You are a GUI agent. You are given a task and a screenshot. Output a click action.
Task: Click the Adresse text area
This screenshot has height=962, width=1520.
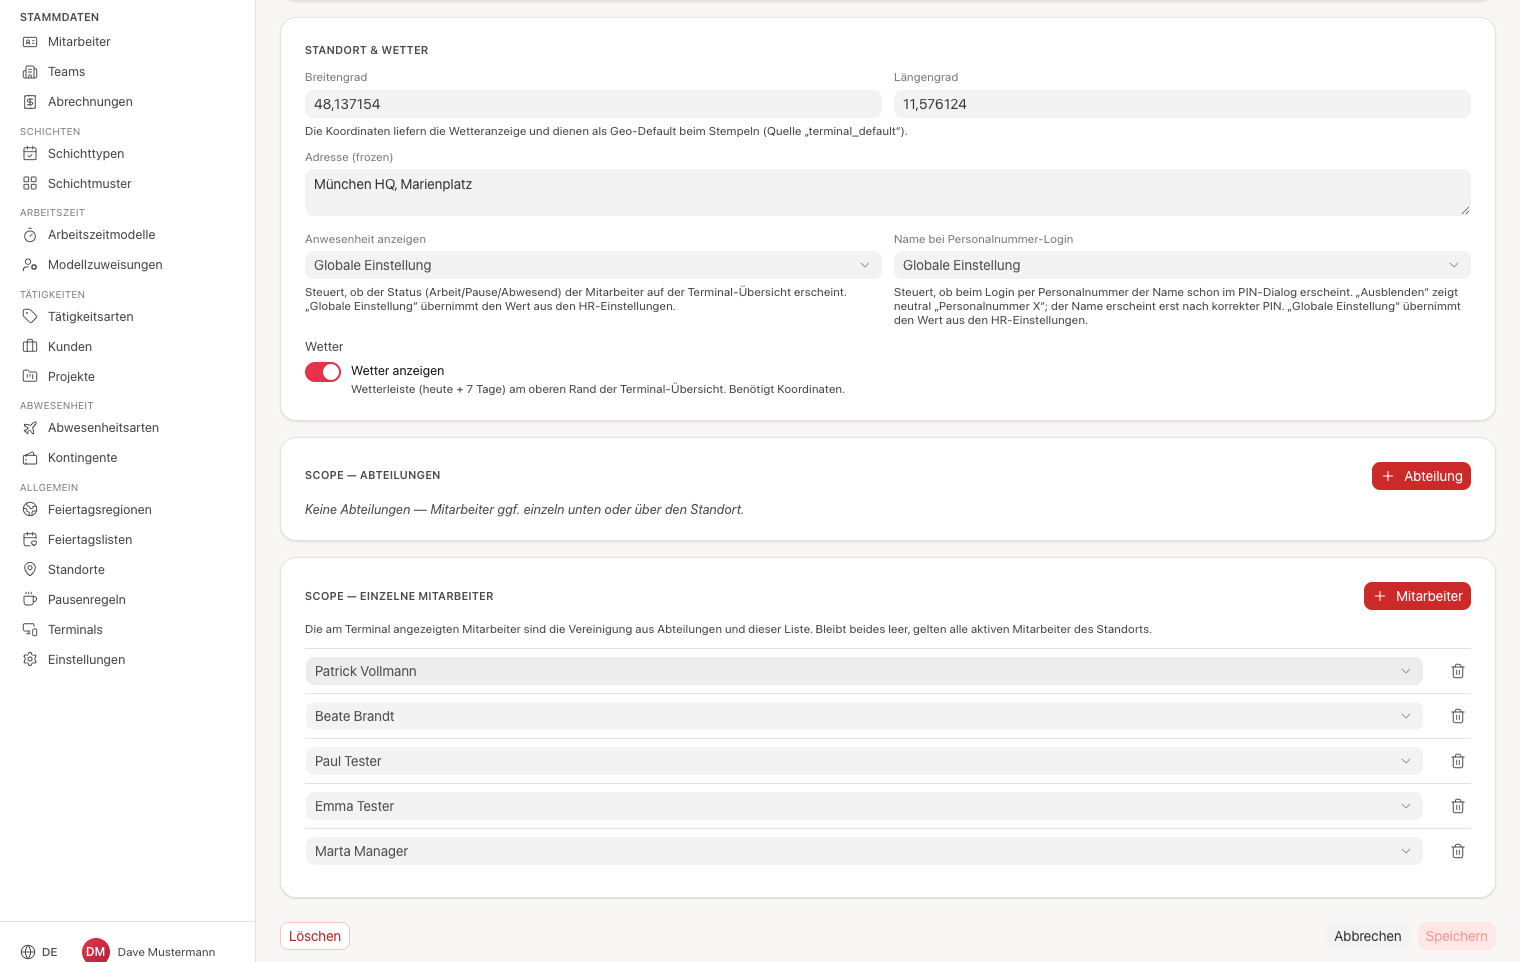pyautogui.click(x=888, y=192)
